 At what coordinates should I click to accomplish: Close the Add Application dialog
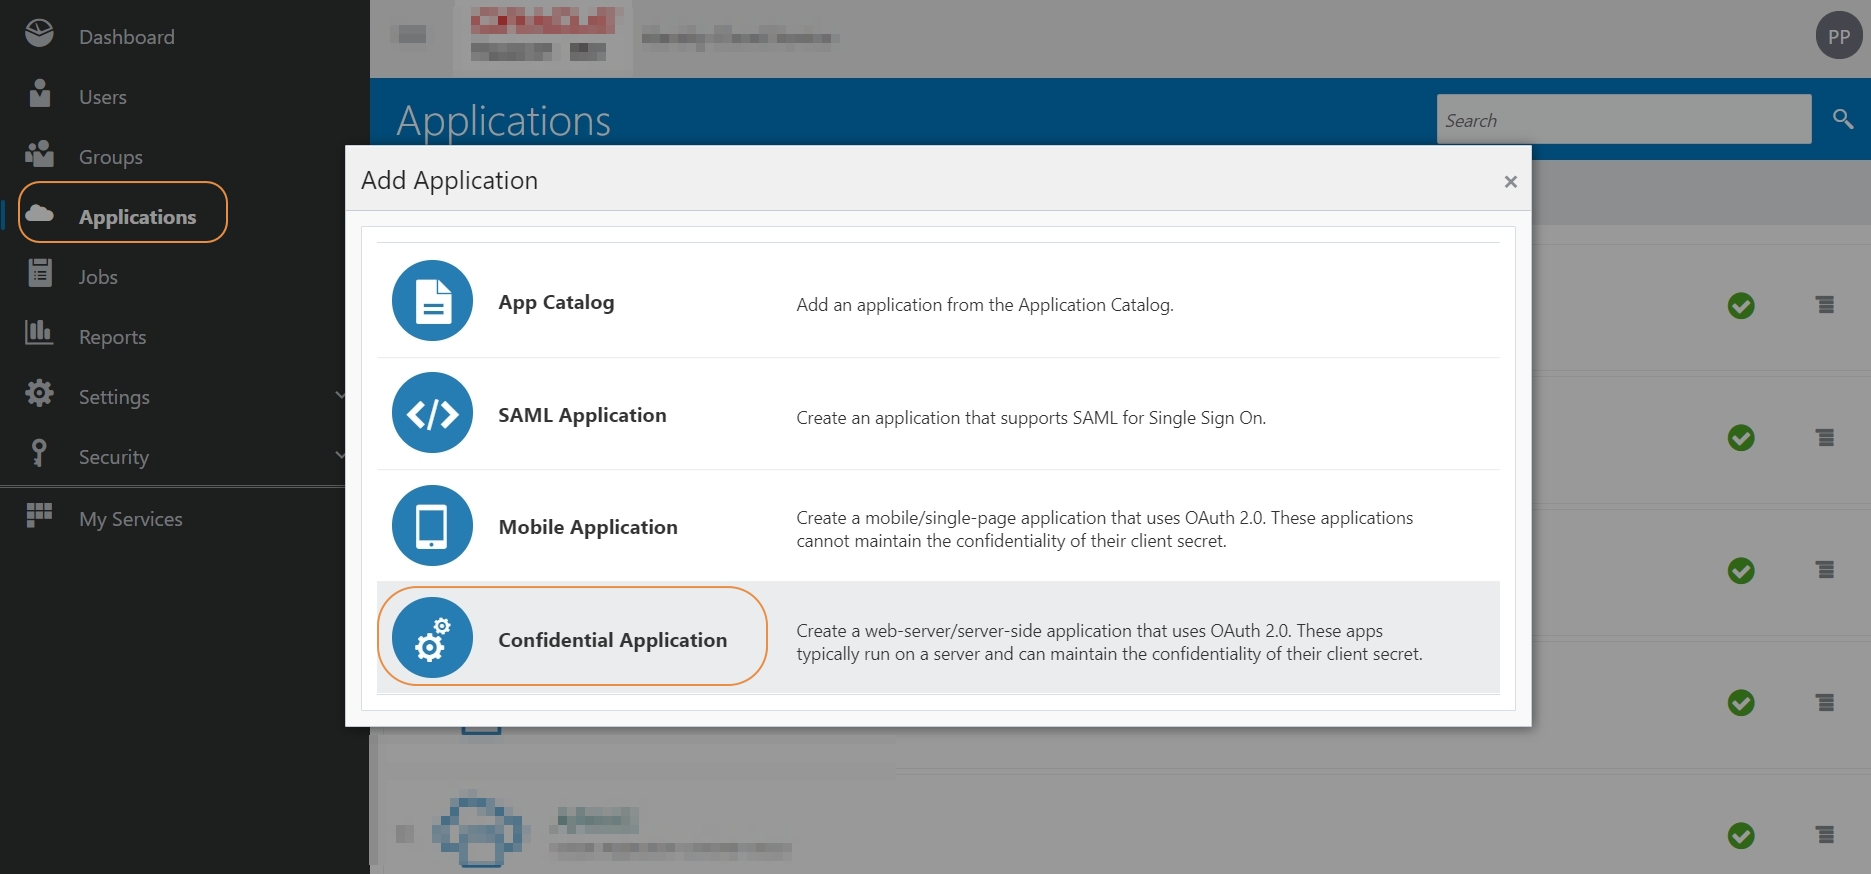coord(1510,181)
